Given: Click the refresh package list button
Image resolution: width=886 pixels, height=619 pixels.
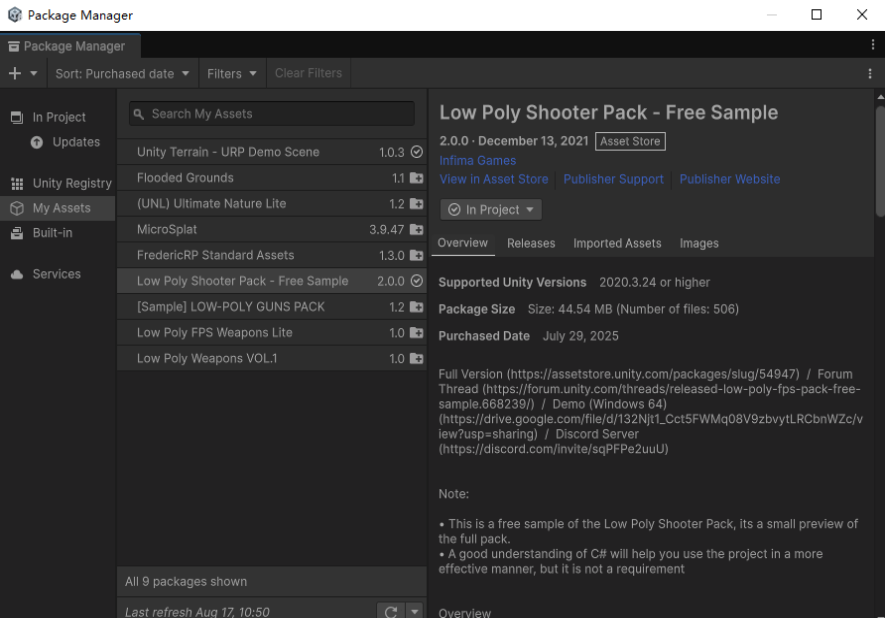Looking at the screenshot, I should 390,611.
